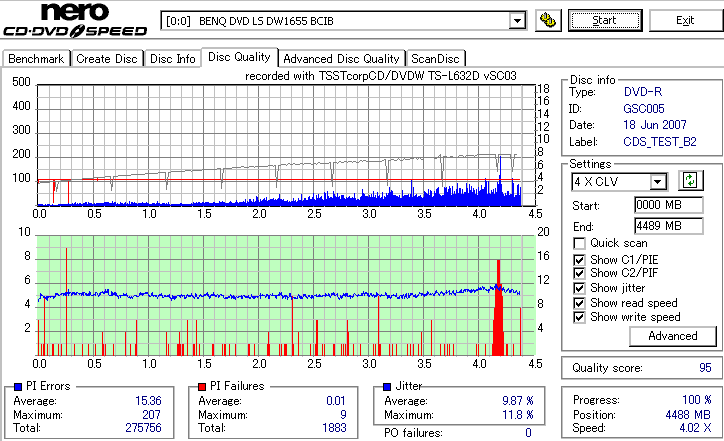724x441 pixels.
Task: Toggle Show write speed checkbox
Action: coord(579,317)
